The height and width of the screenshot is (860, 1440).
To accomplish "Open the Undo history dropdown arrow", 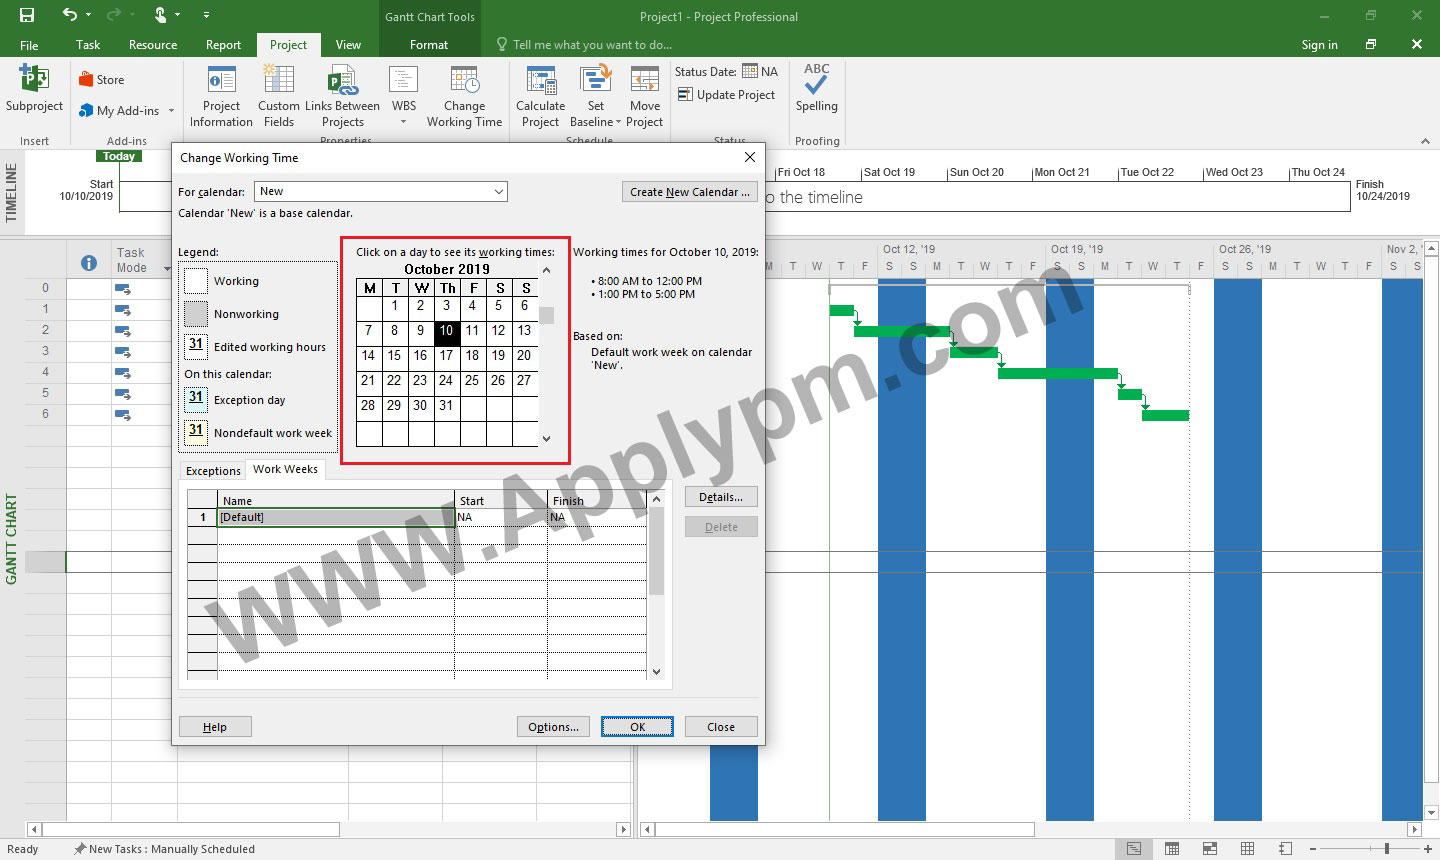I will click(89, 15).
